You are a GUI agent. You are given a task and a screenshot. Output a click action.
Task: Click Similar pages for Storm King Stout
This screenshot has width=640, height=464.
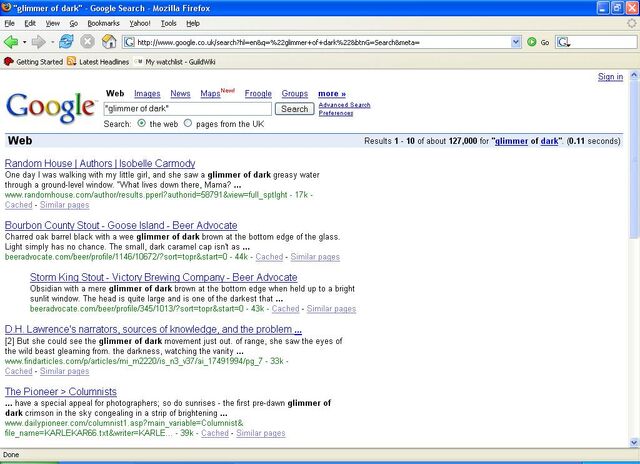pos(331,309)
